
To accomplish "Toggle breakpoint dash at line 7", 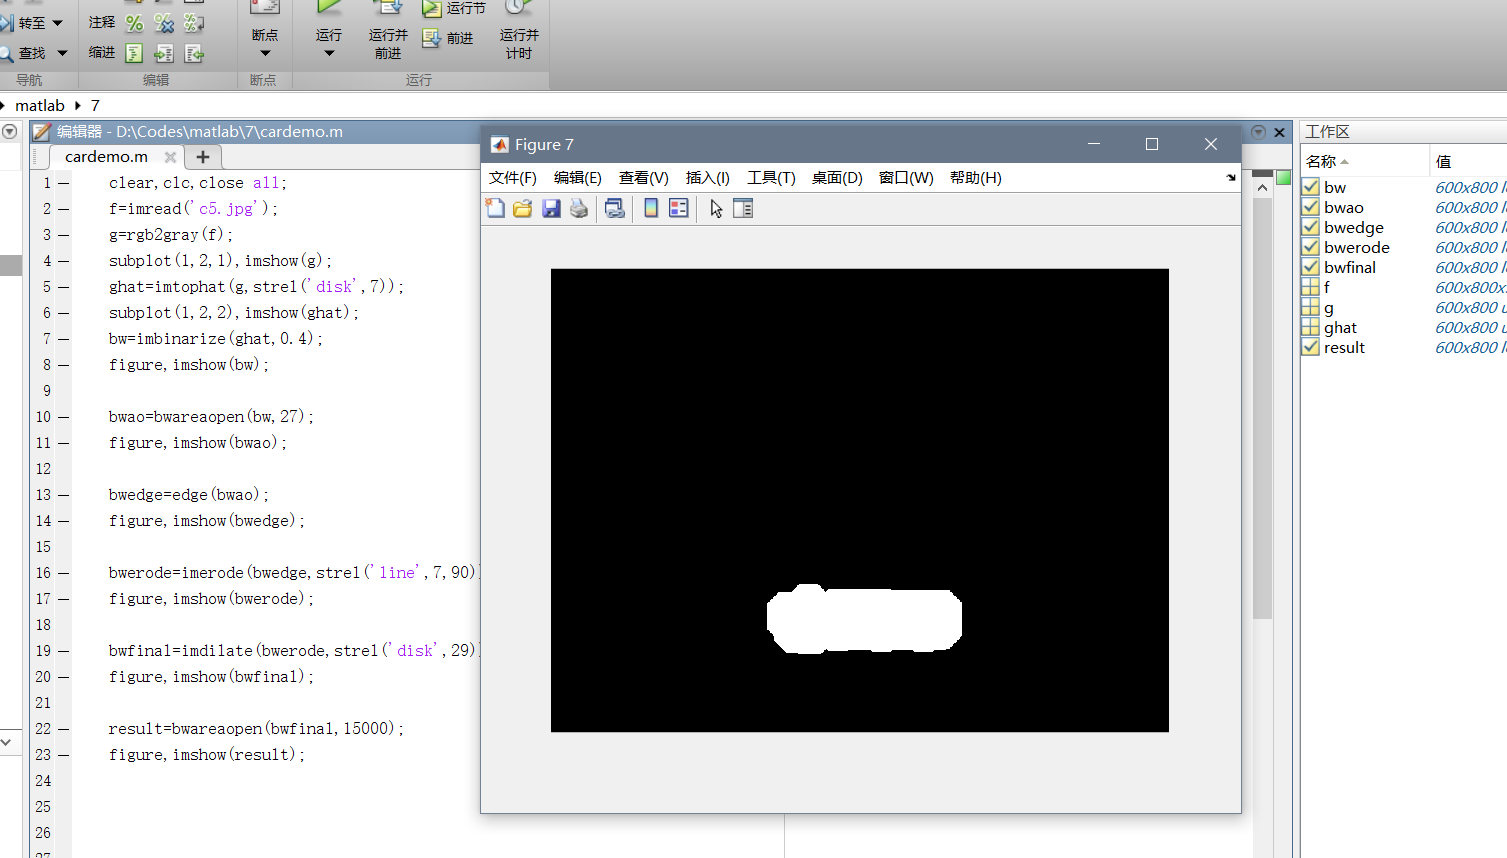I will [x=63, y=339].
